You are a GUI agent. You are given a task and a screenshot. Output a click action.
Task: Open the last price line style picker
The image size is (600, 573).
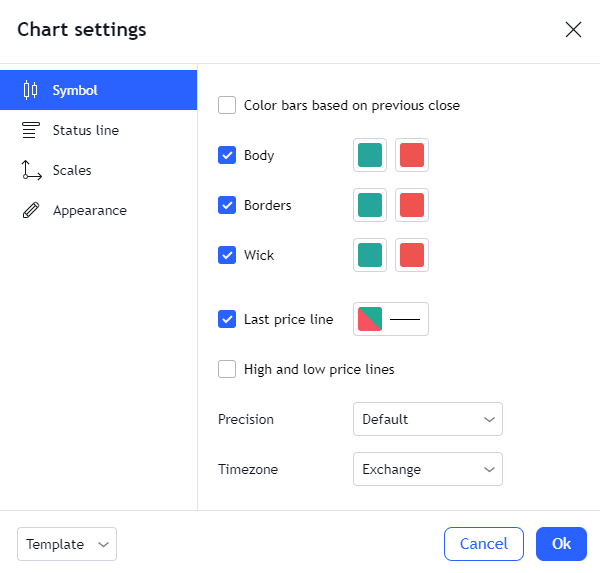coord(405,319)
